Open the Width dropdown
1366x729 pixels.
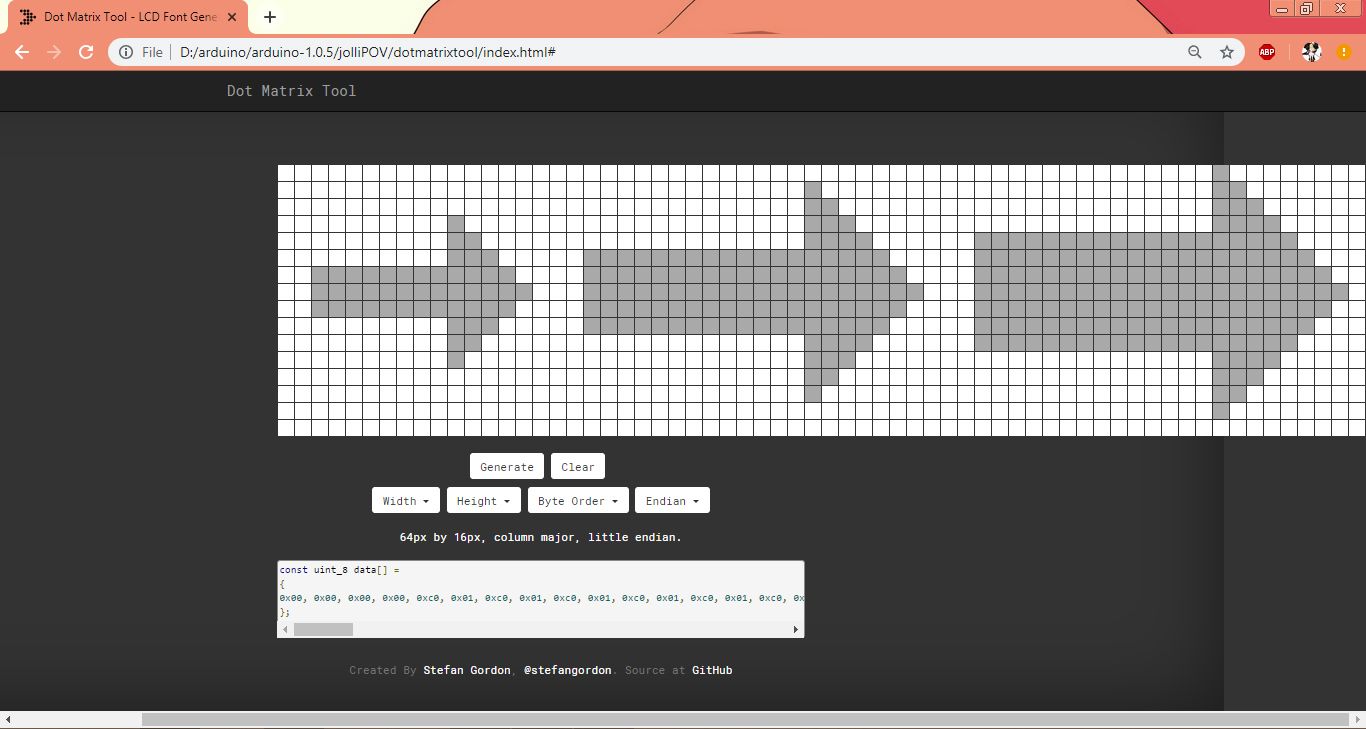405,501
